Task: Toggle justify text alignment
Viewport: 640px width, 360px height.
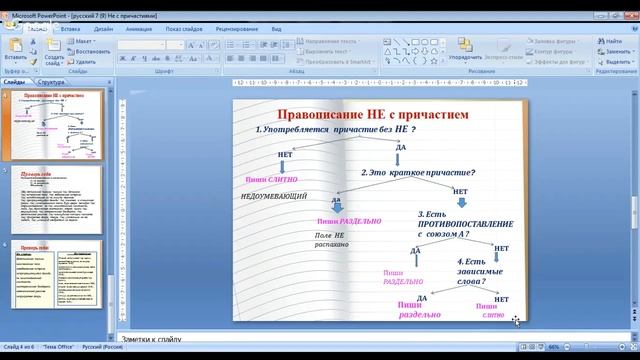Action: point(263,59)
